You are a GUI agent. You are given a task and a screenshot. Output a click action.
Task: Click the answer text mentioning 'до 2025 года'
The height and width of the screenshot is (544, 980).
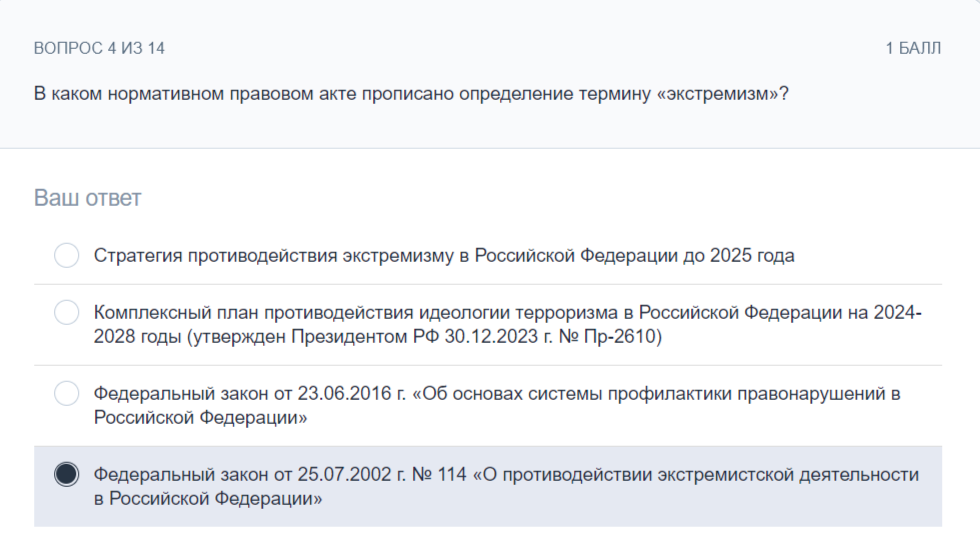click(444, 256)
